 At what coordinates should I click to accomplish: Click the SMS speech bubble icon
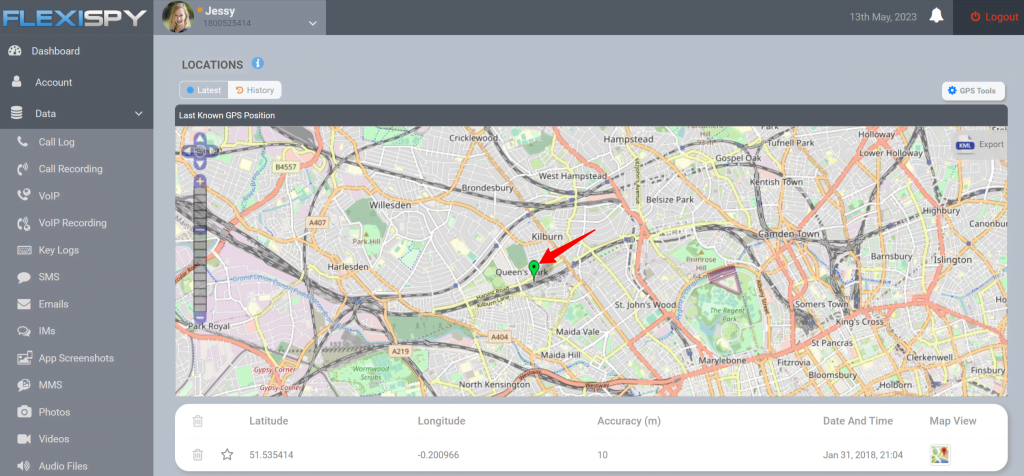click(24, 278)
